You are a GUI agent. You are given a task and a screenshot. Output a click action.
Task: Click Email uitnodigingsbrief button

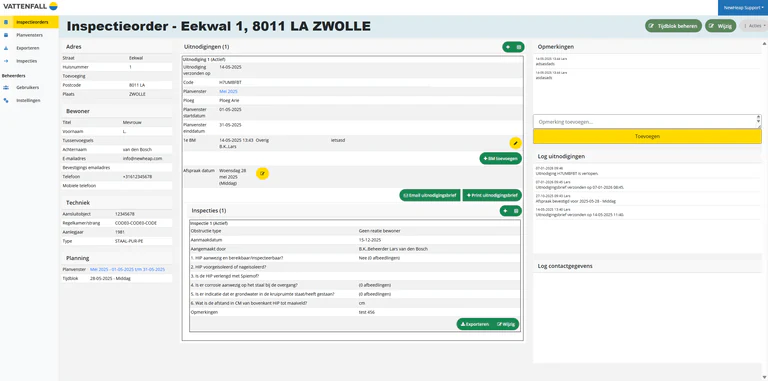click(430, 195)
